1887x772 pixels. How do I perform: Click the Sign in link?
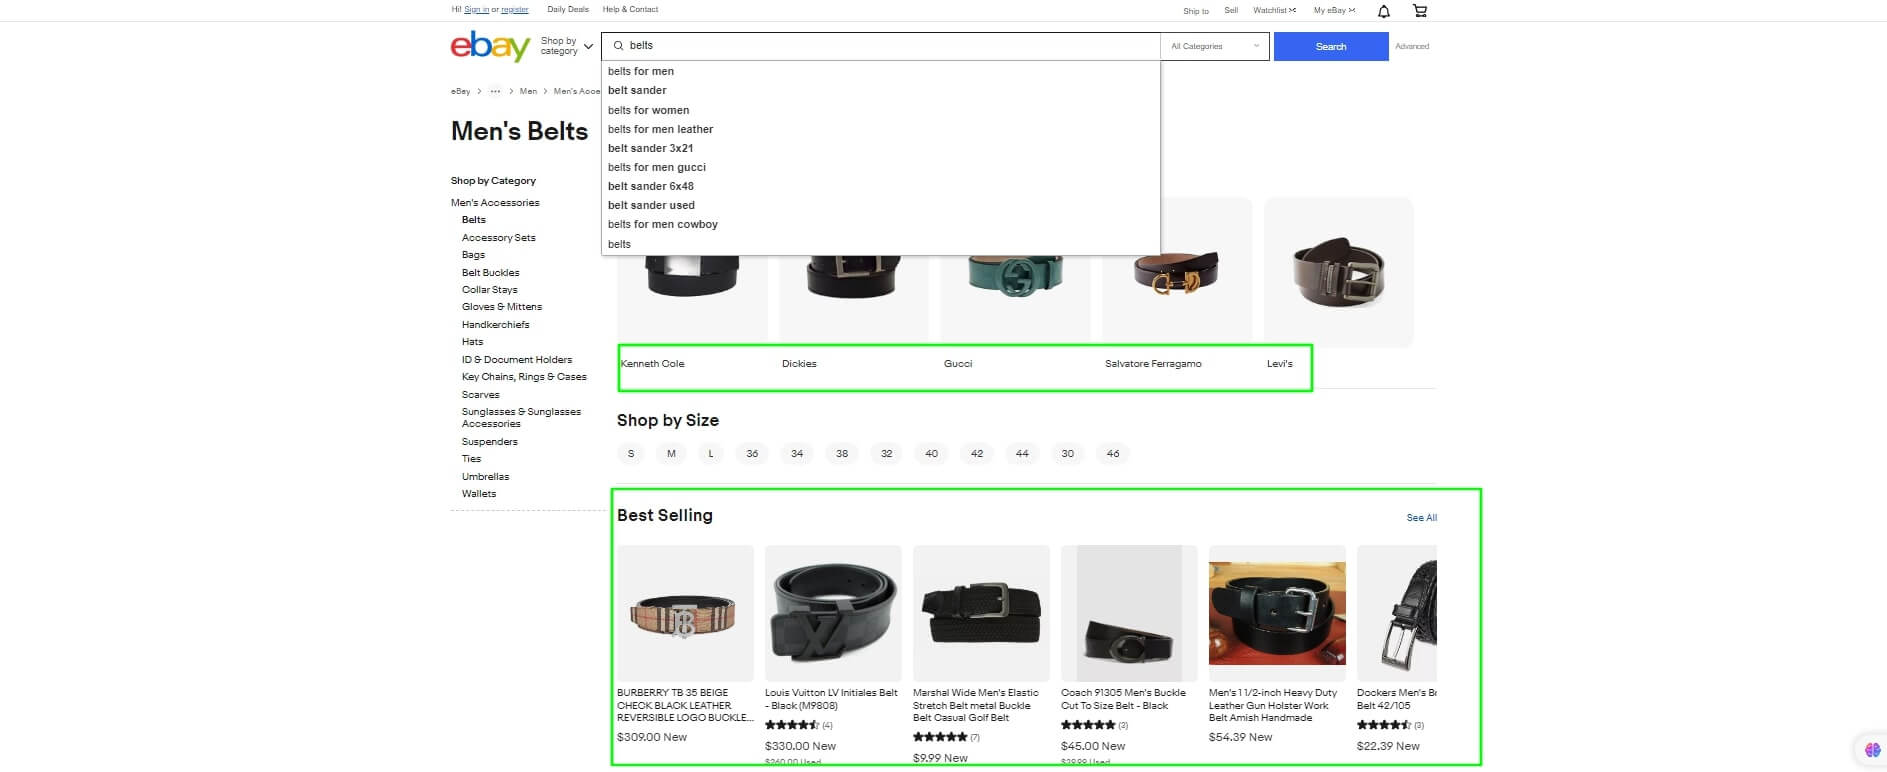[x=476, y=9]
